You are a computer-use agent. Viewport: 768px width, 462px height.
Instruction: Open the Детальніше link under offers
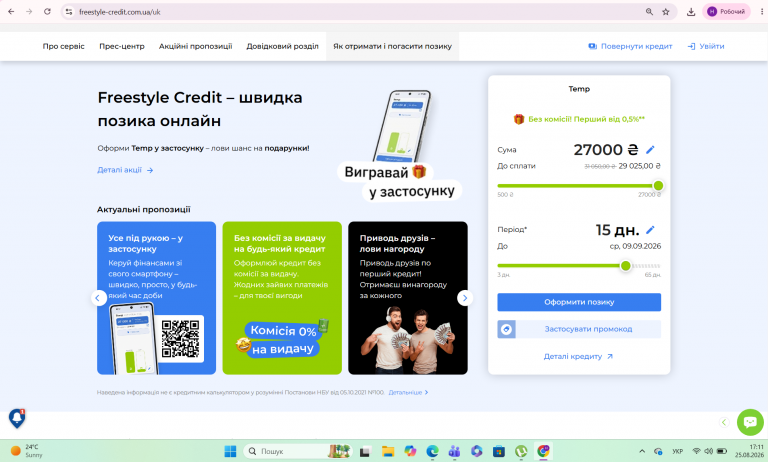coord(408,392)
